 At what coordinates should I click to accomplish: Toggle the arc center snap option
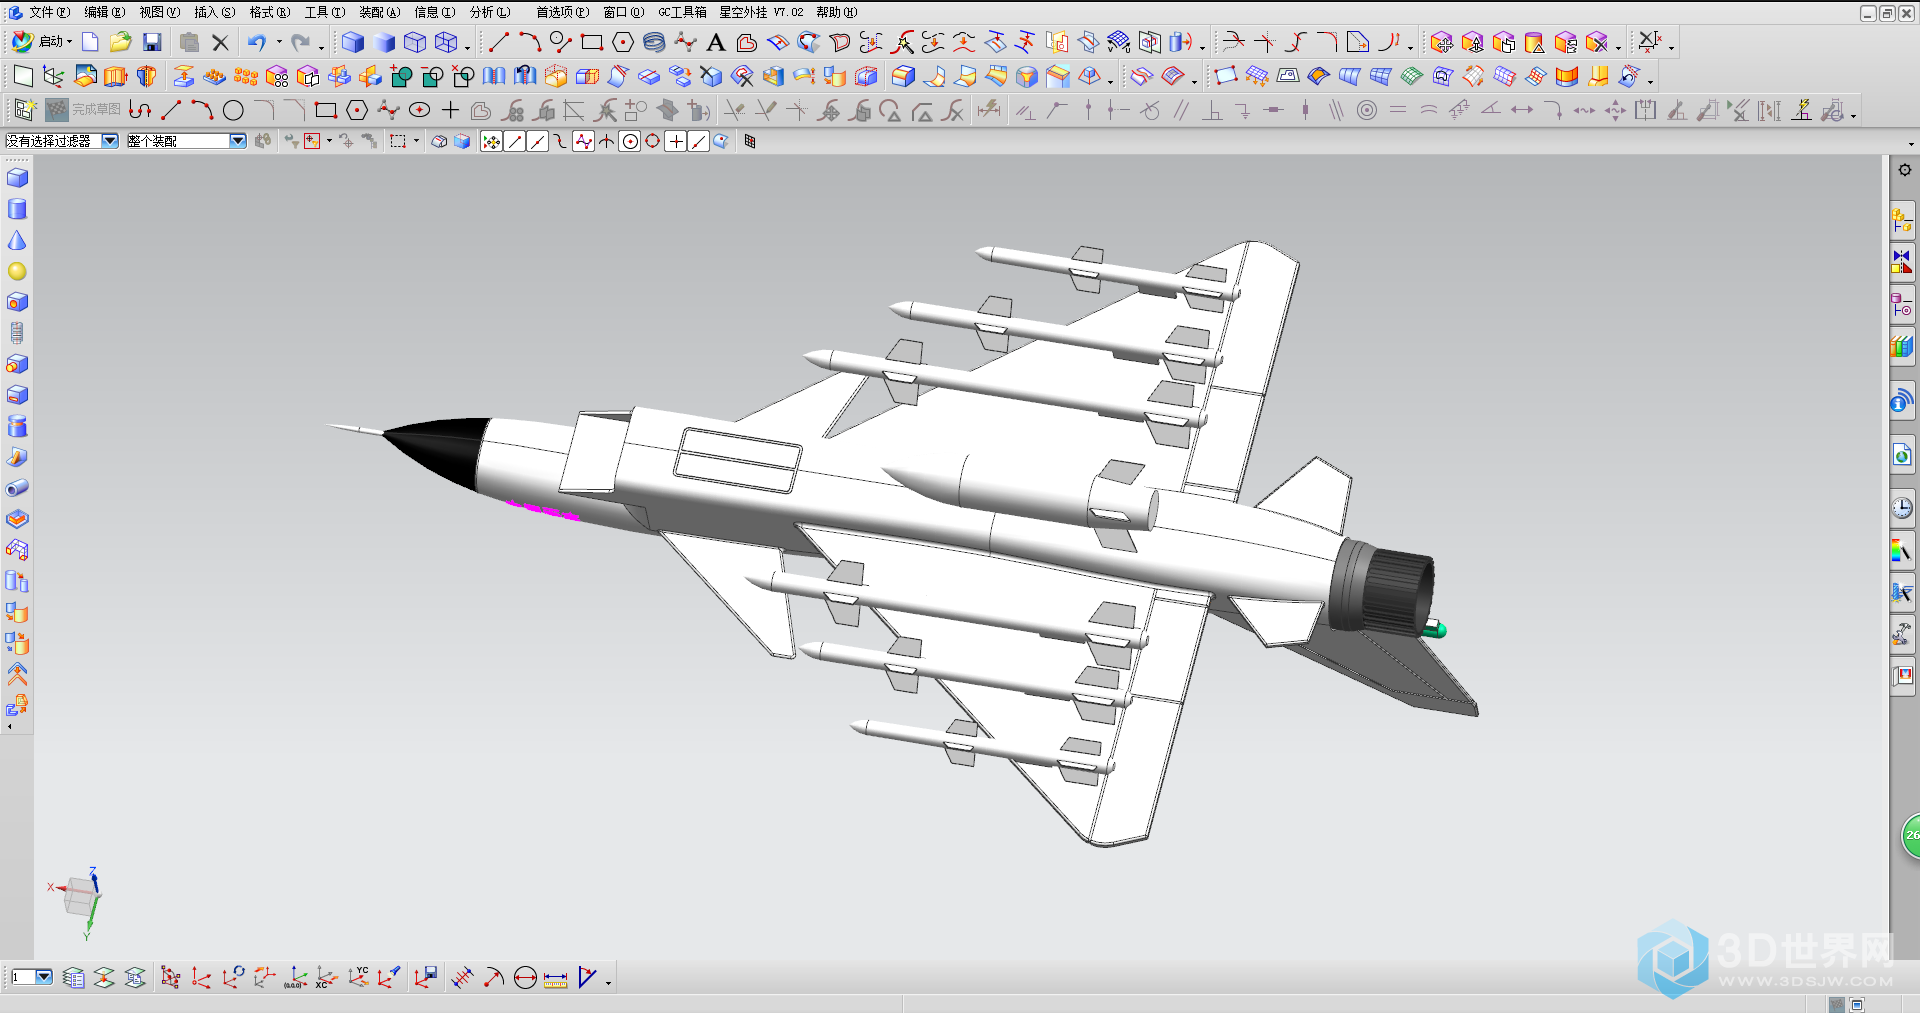630,141
